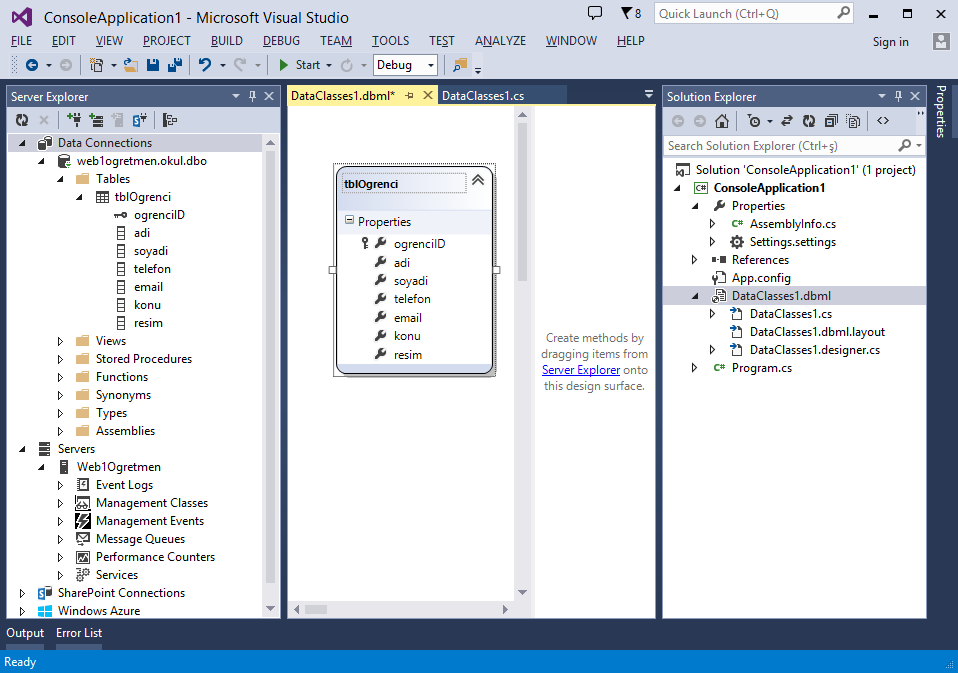Click the Server Explorer link in designer

tap(580, 370)
